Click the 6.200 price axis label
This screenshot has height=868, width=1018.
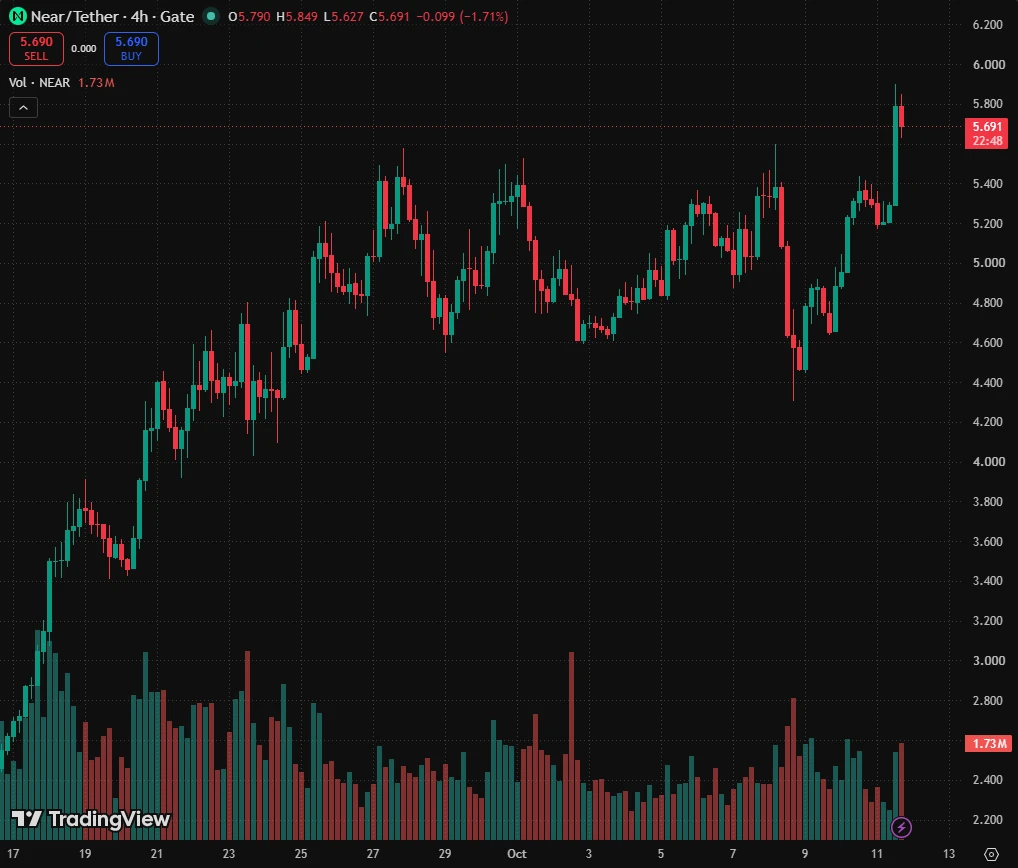(x=988, y=25)
